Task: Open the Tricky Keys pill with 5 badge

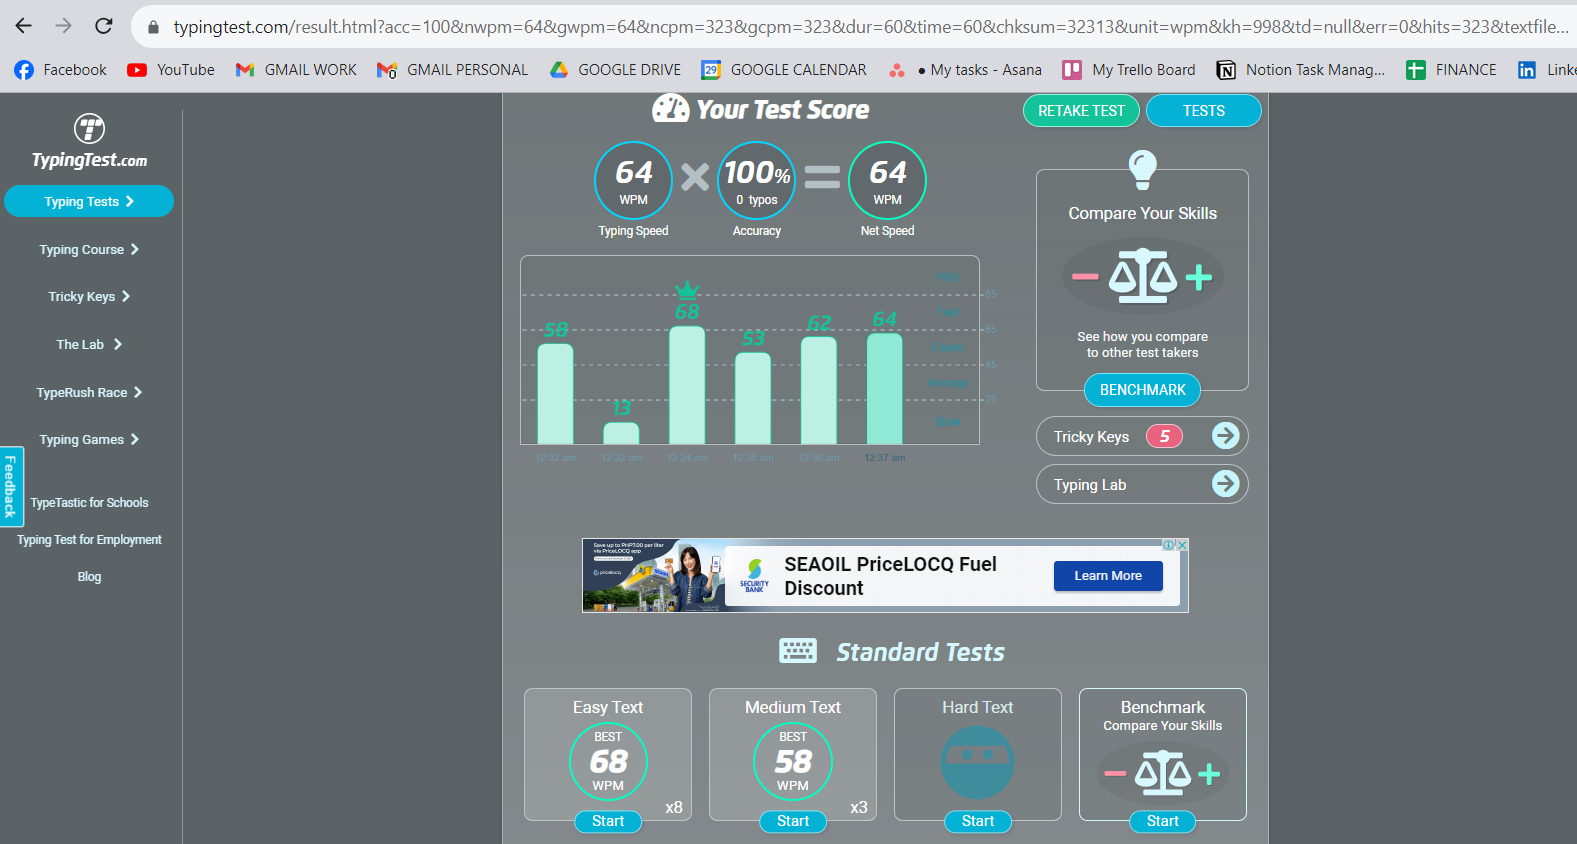Action: 1142,436
